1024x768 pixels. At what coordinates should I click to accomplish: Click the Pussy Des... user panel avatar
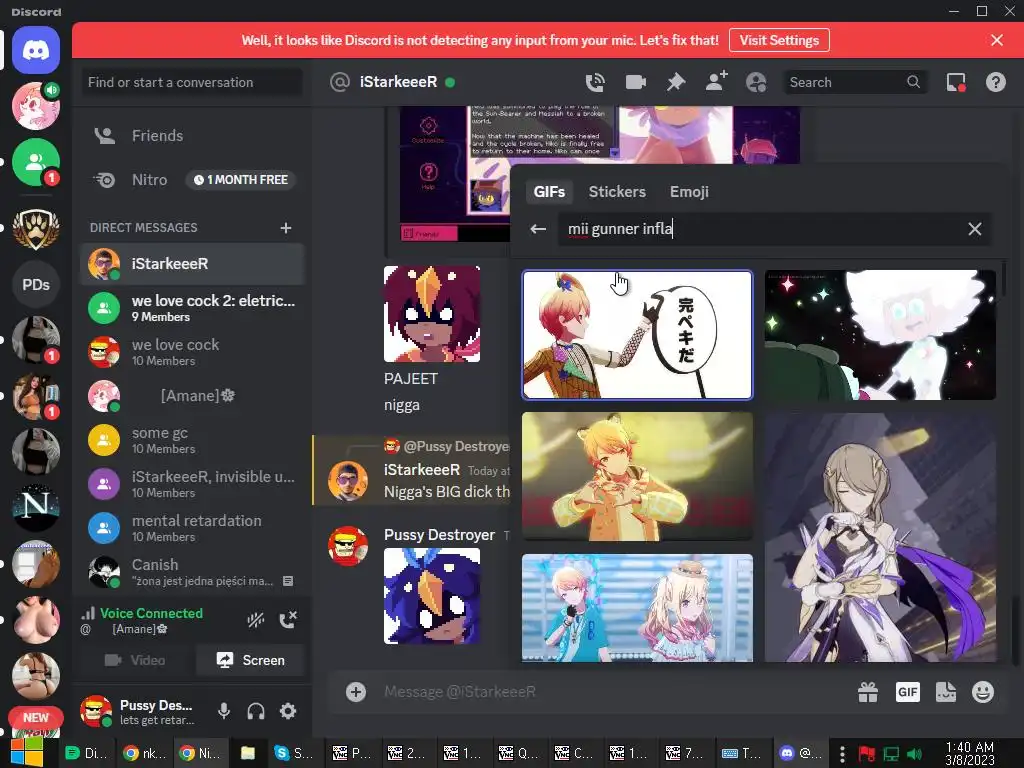[96, 711]
